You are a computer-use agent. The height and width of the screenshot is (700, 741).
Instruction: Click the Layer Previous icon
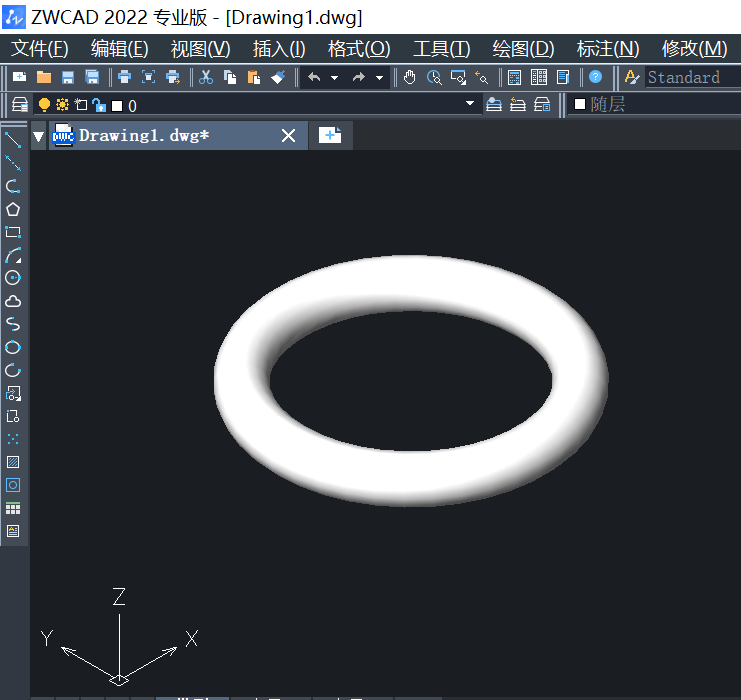click(x=518, y=104)
